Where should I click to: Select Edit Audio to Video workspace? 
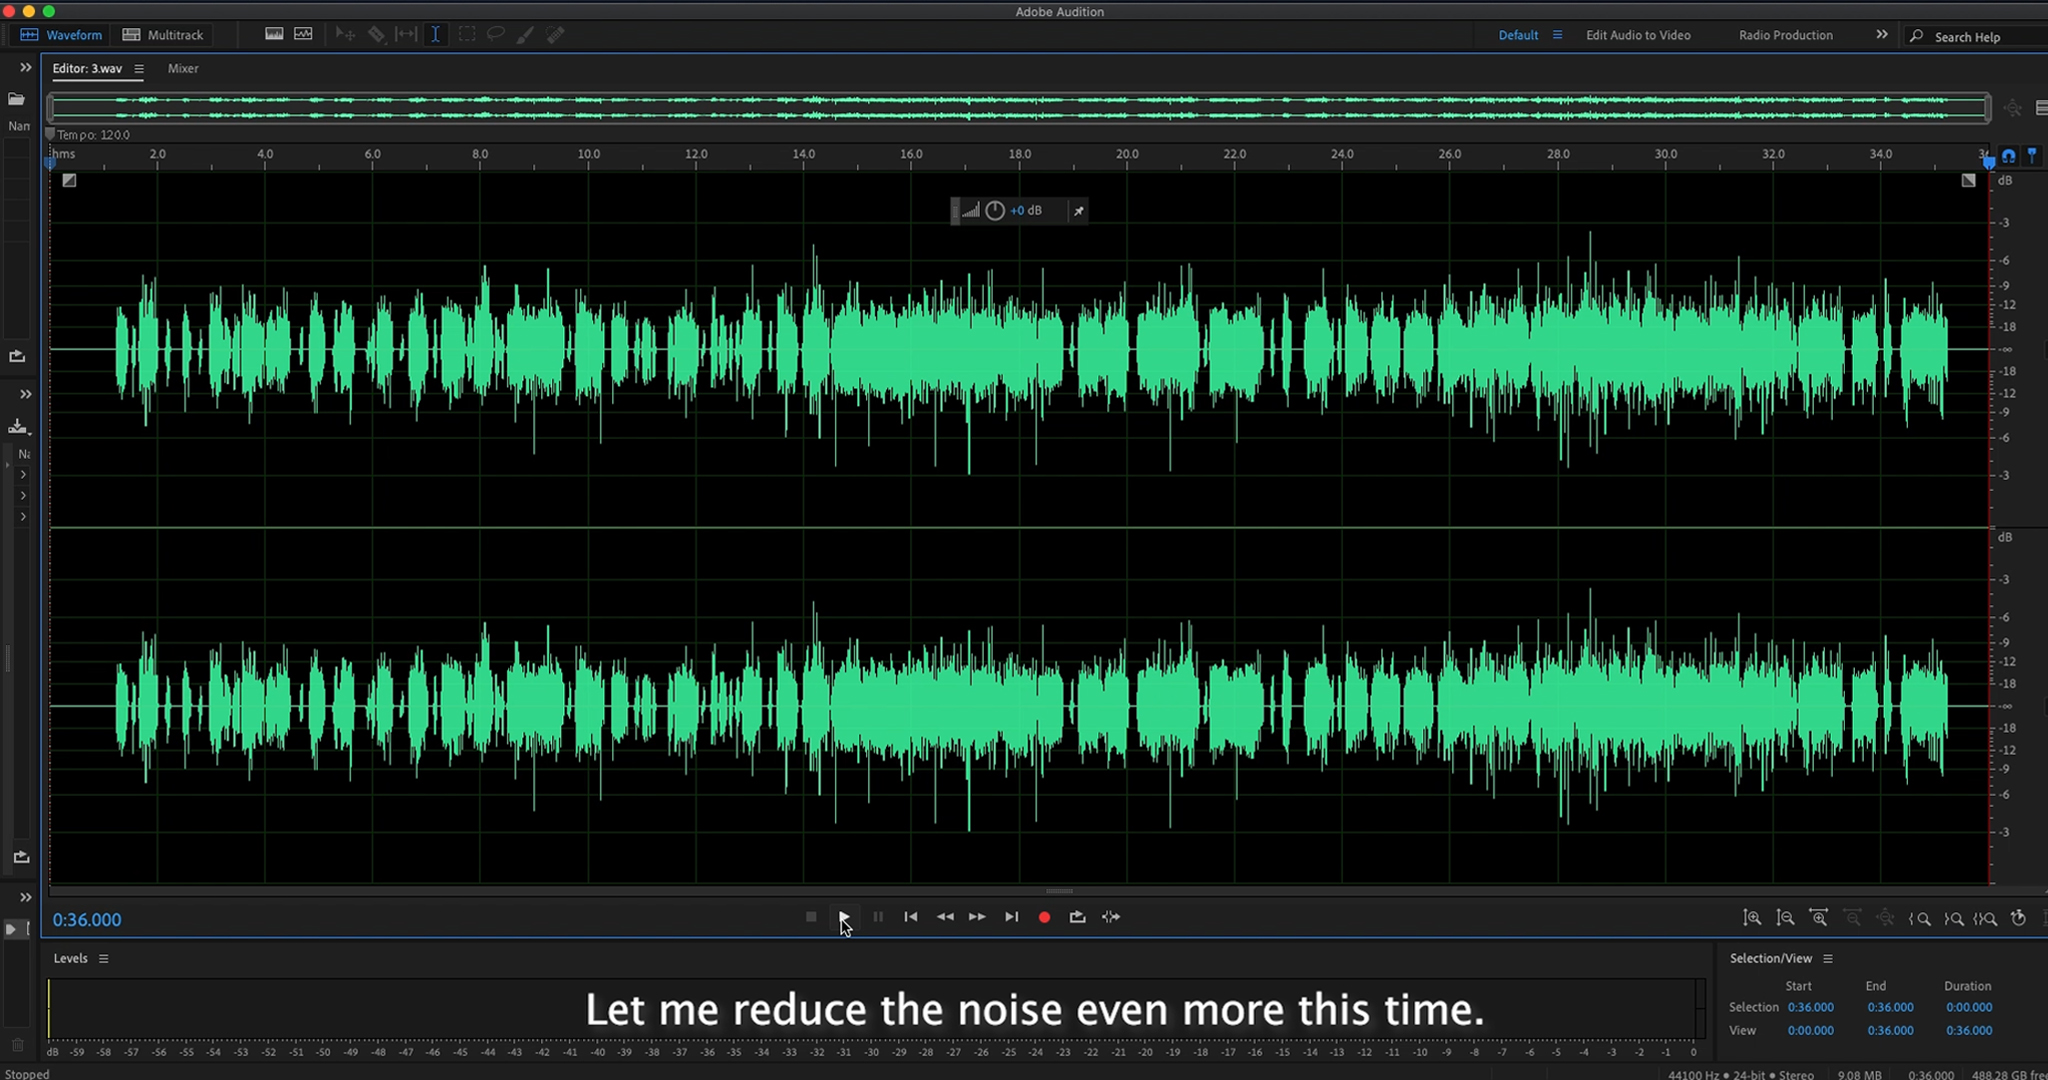click(1637, 35)
